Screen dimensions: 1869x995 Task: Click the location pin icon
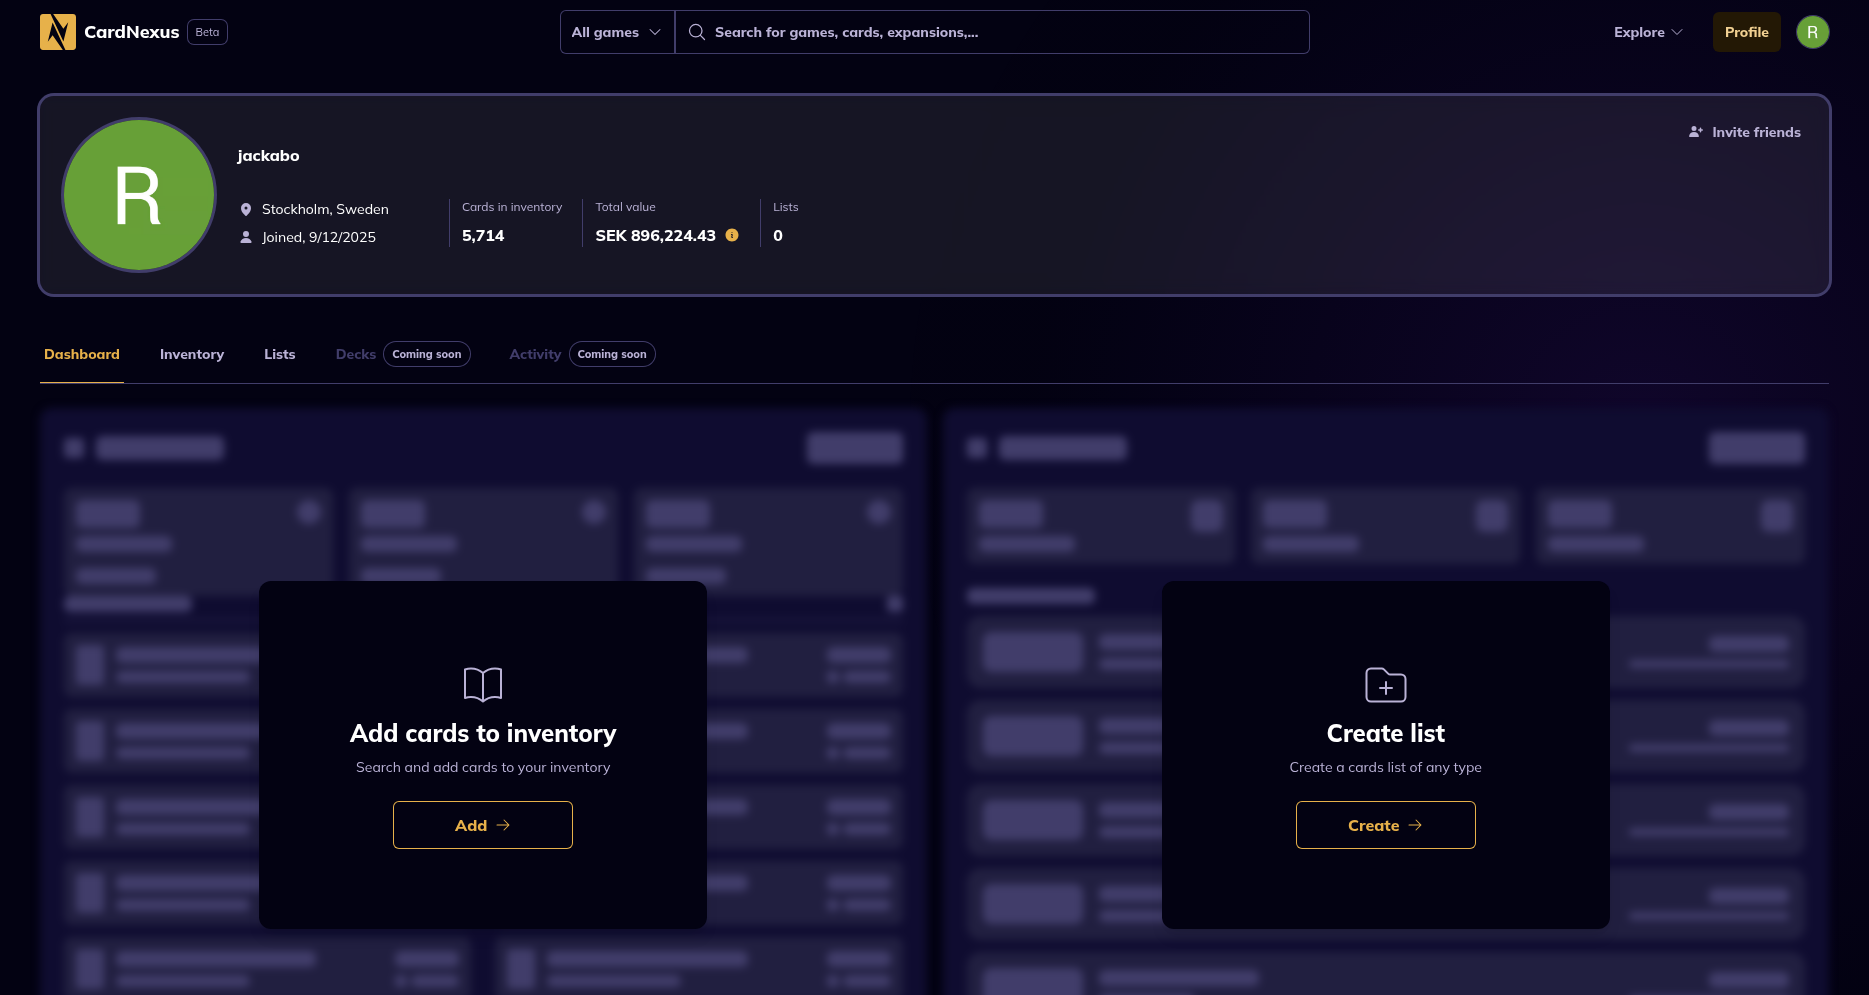click(246, 209)
